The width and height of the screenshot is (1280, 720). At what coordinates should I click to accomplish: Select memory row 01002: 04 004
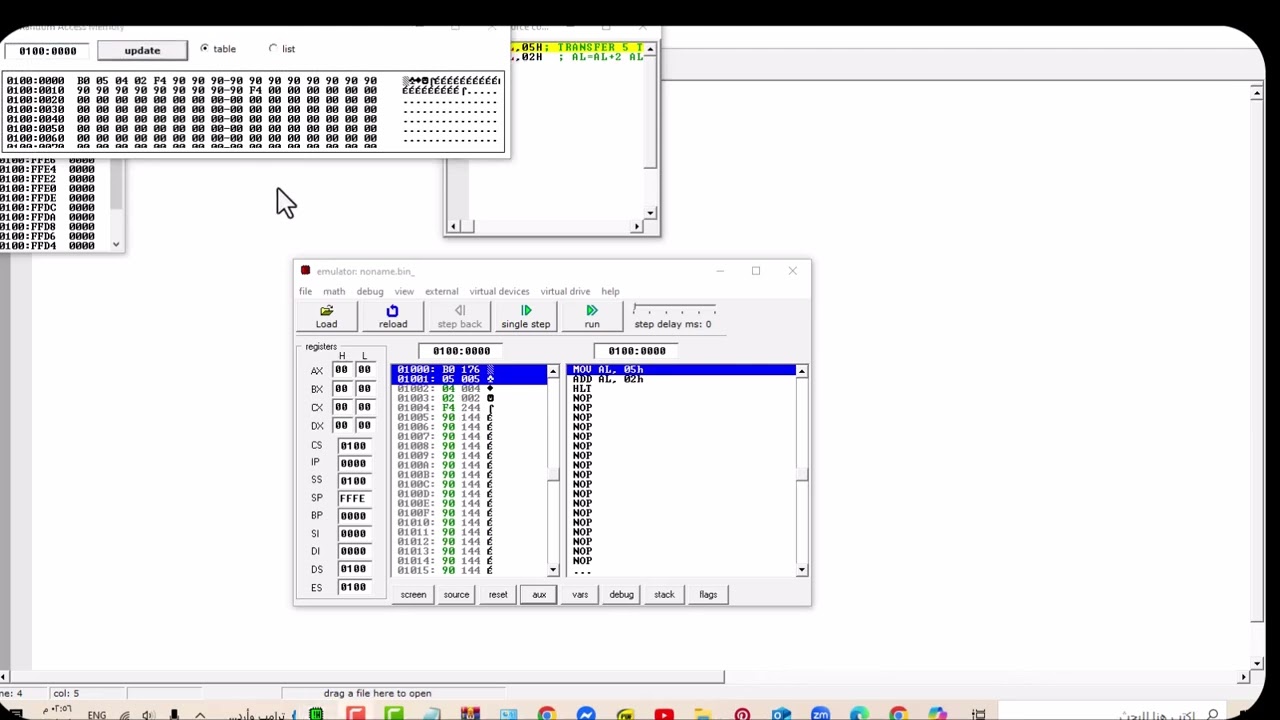[x=469, y=389]
